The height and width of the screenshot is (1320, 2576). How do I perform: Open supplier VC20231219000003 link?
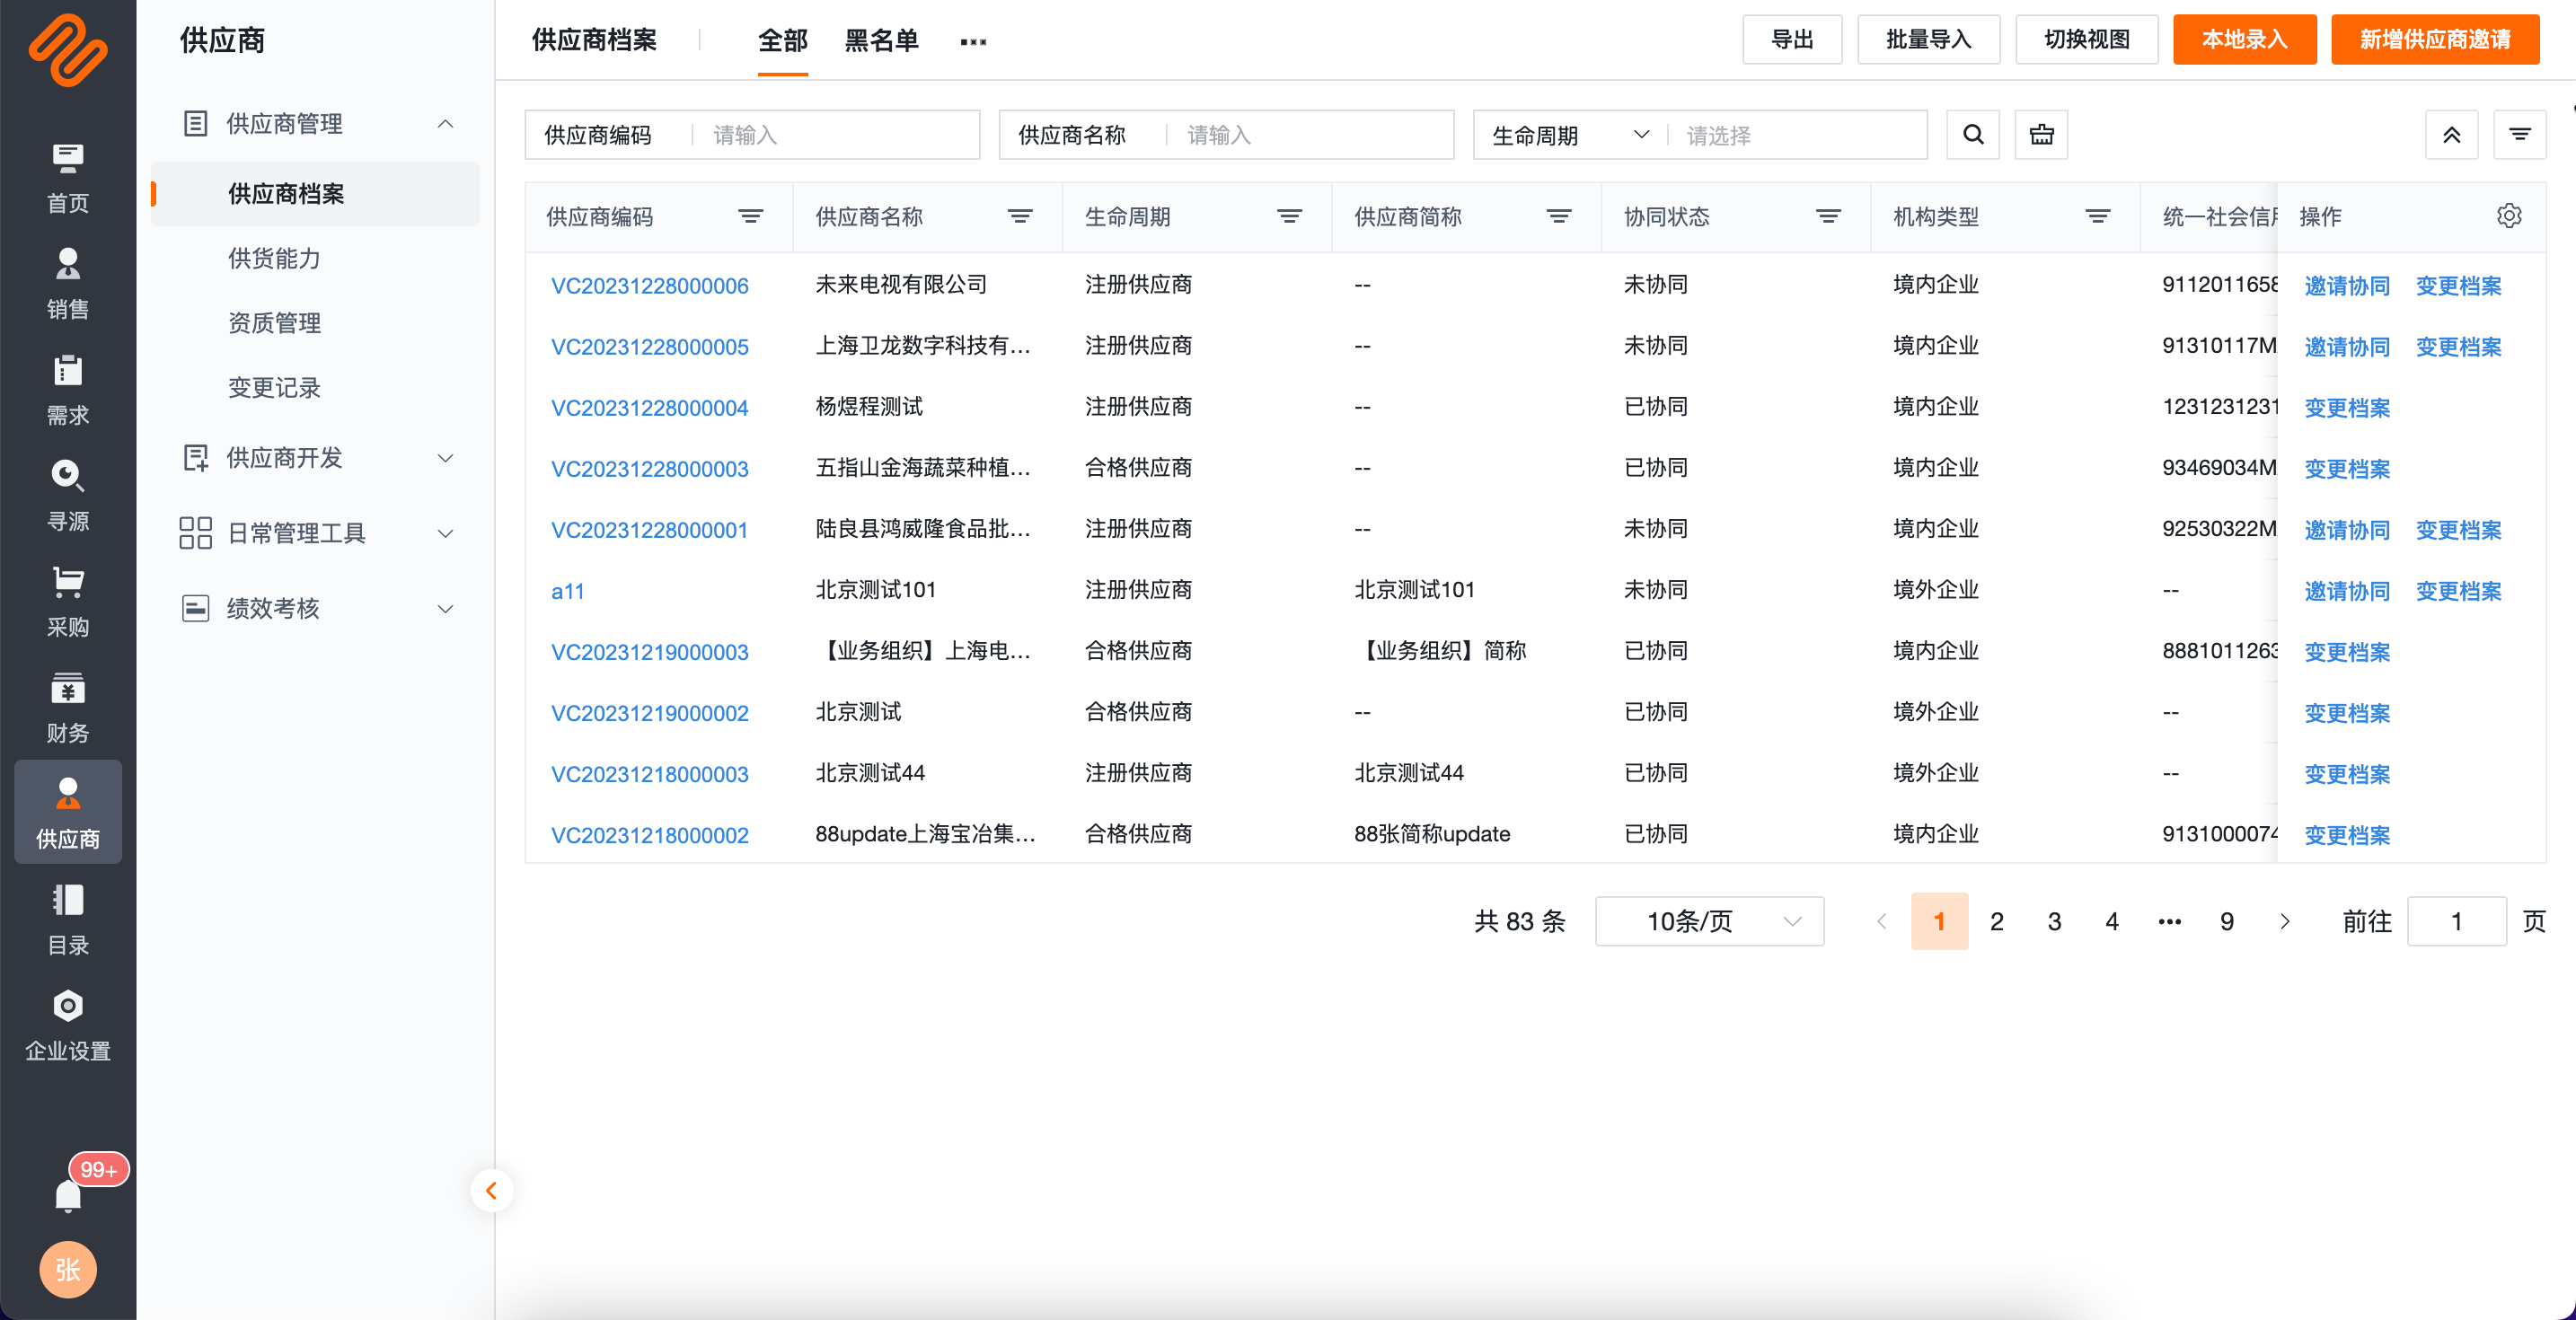tap(649, 652)
